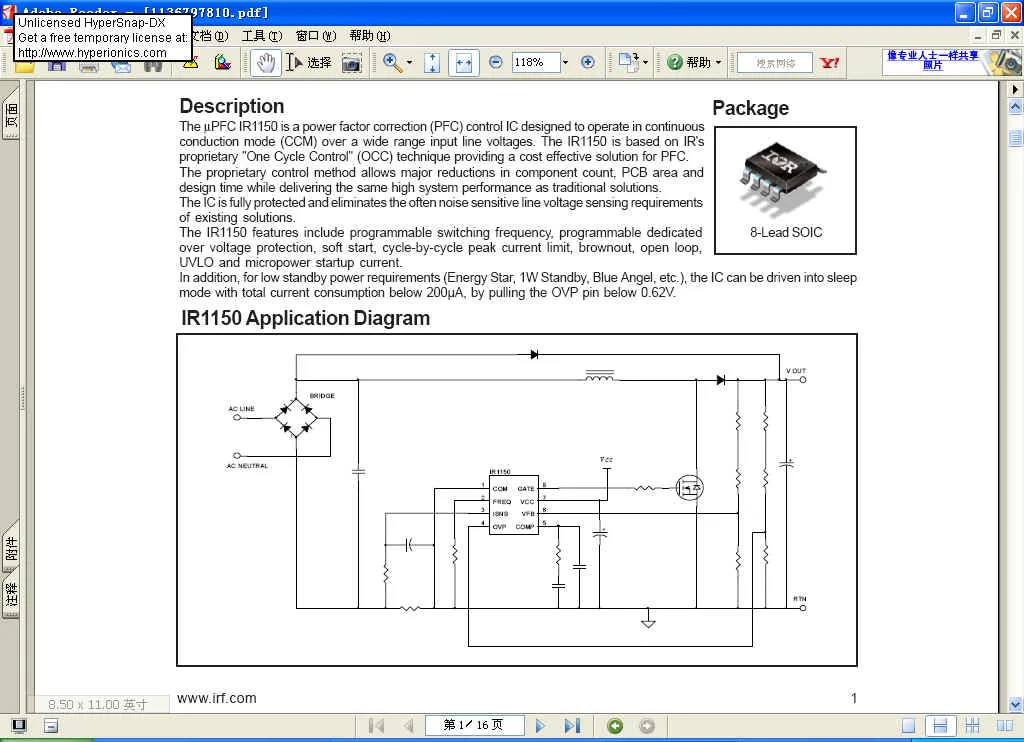
Task: Click the Package heading
Action: pos(750,108)
